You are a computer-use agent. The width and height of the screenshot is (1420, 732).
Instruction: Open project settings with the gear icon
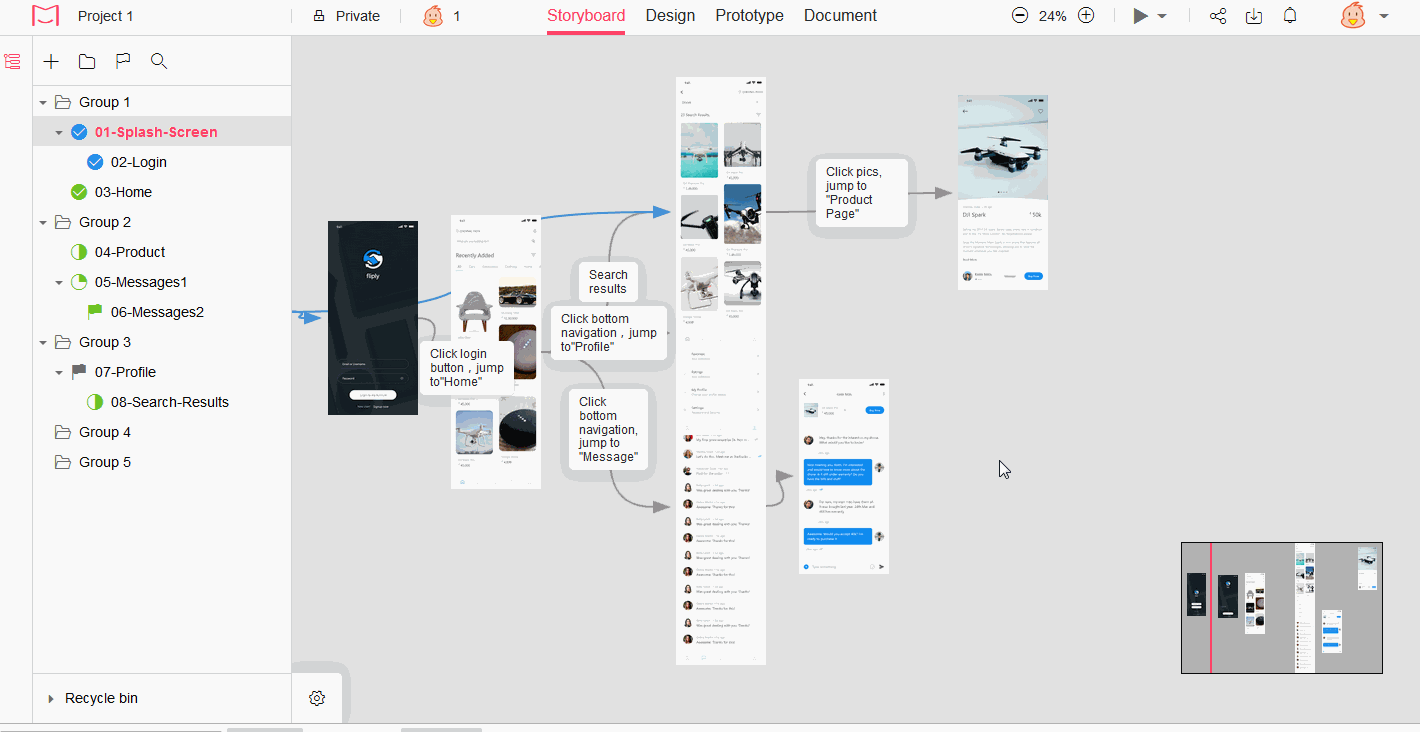click(x=316, y=698)
